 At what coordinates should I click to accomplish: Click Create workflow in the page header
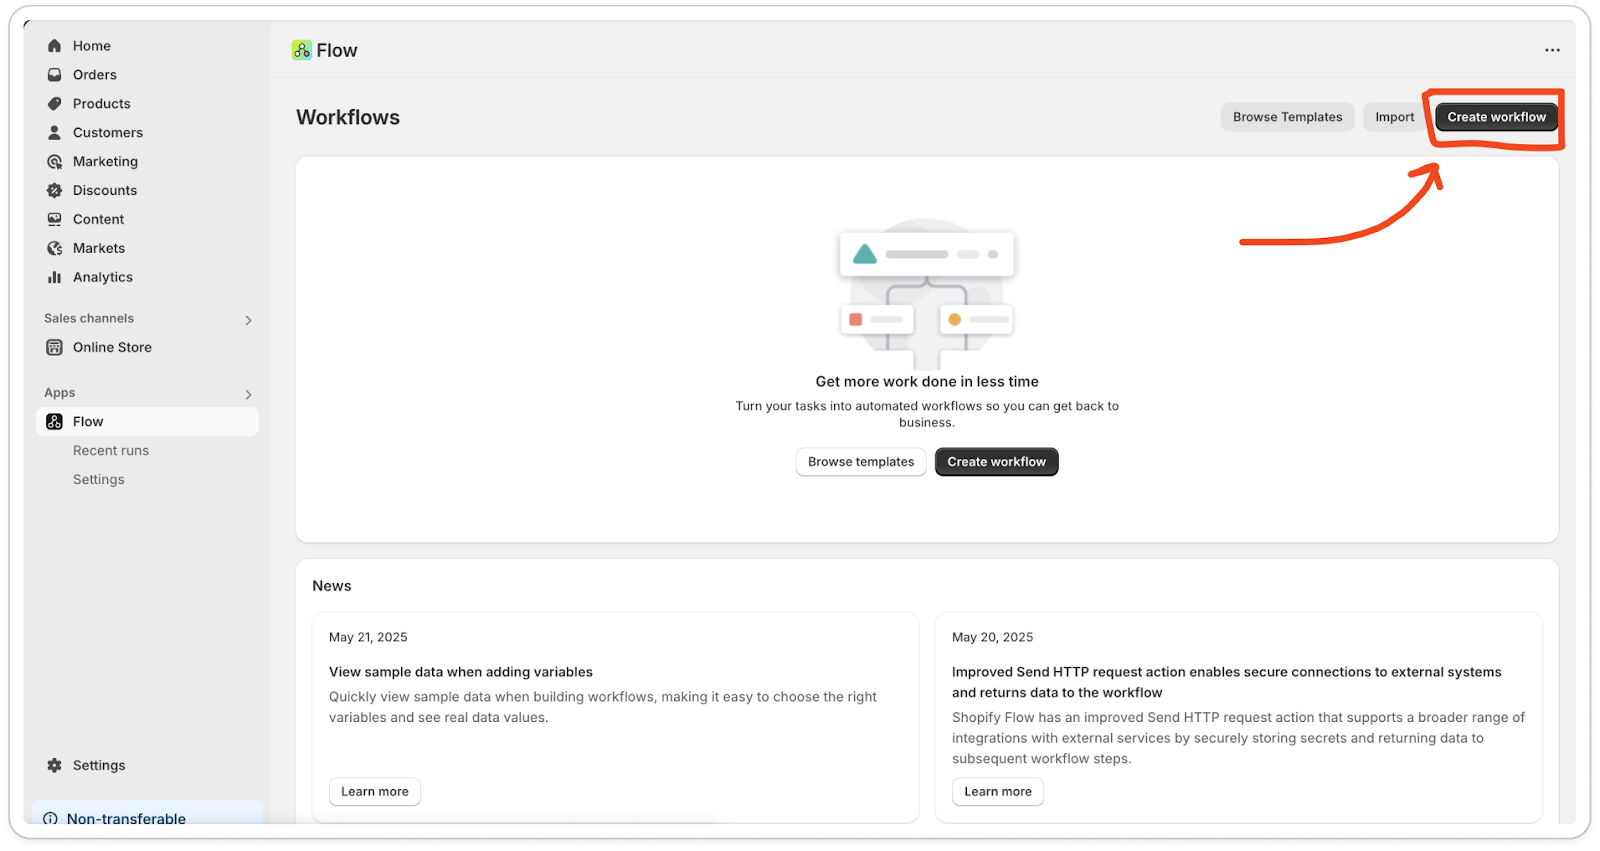click(x=1497, y=117)
